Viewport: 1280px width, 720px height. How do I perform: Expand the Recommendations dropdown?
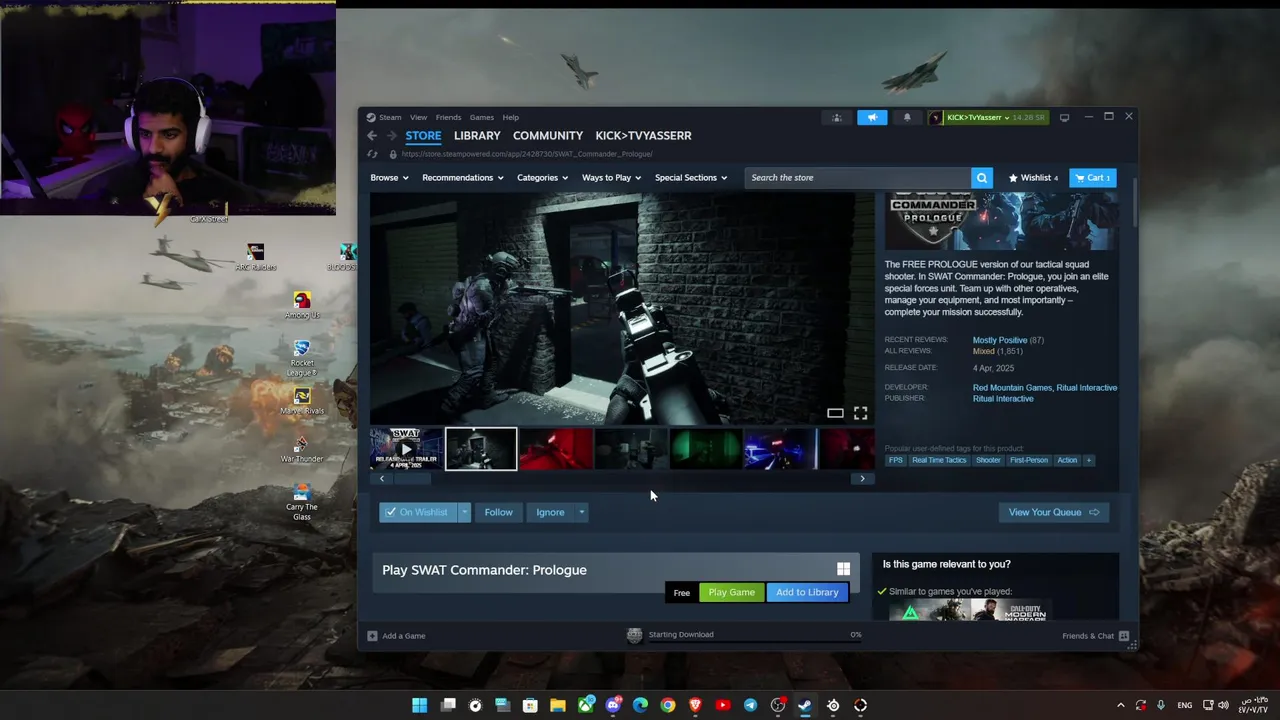click(x=463, y=178)
